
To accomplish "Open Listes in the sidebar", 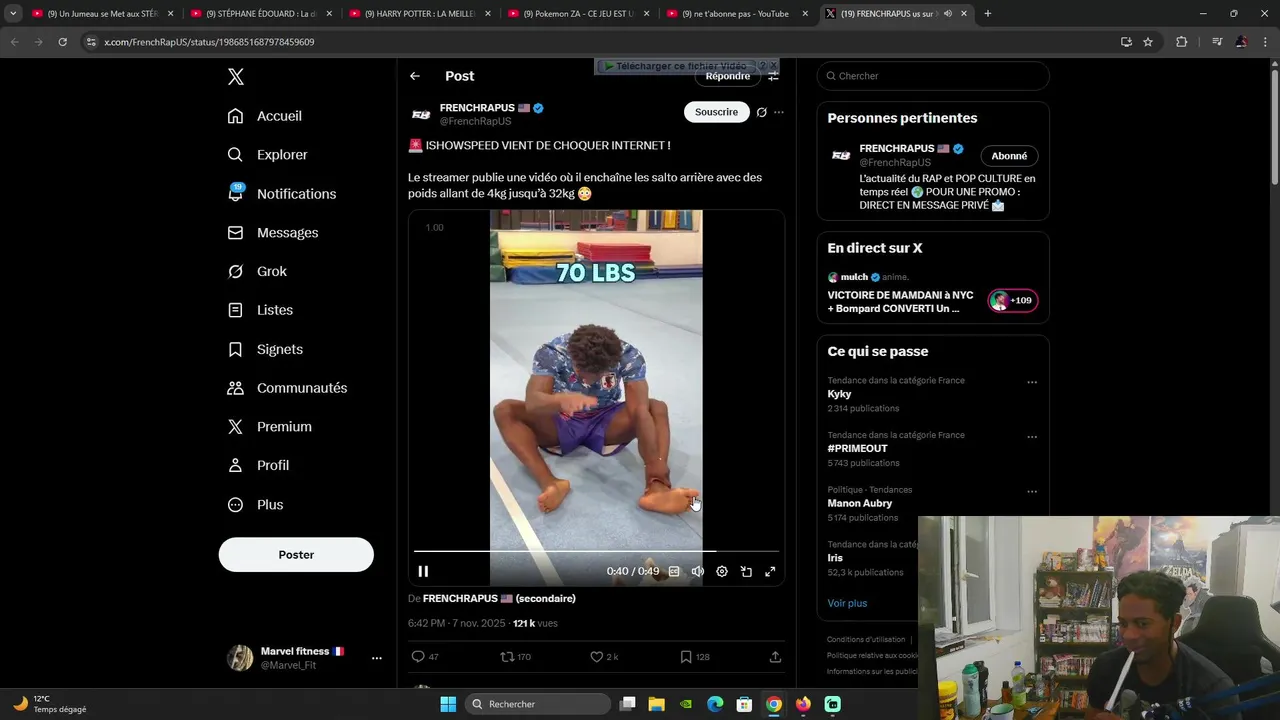I will (x=260, y=310).
